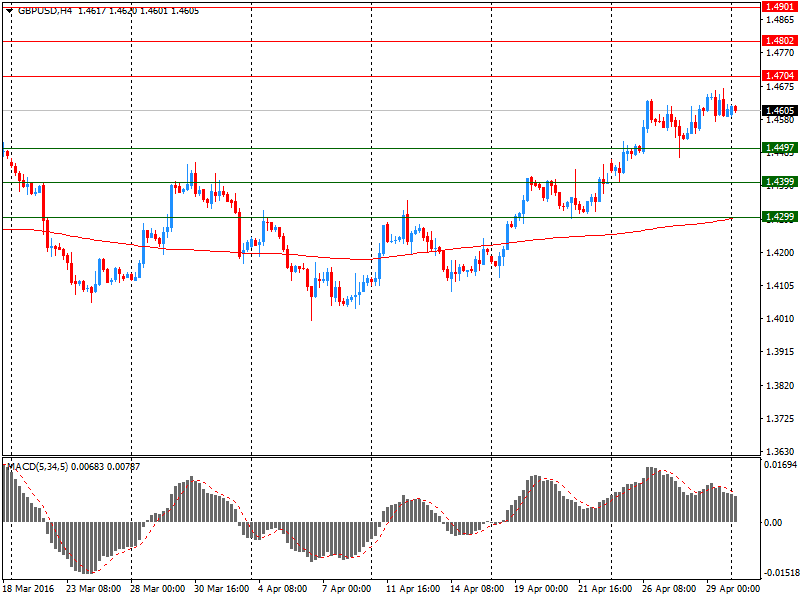Click the 23 Mar 08:00 time label
800x600 pixels.
tap(93, 589)
